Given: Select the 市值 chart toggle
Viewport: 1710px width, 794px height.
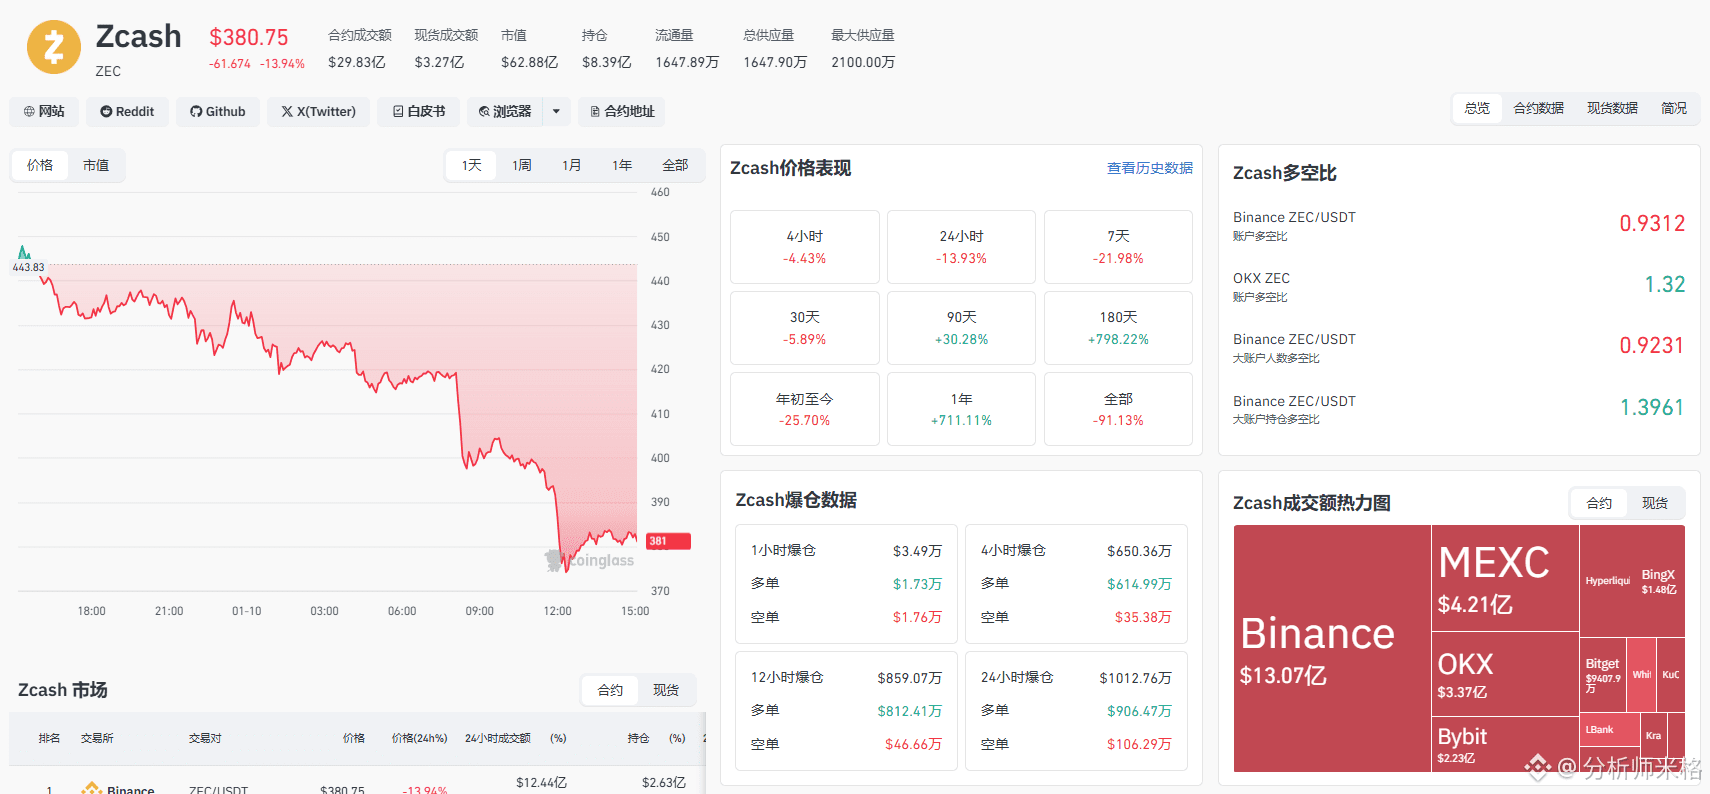Looking at the screenshot, I should [96, 165].
